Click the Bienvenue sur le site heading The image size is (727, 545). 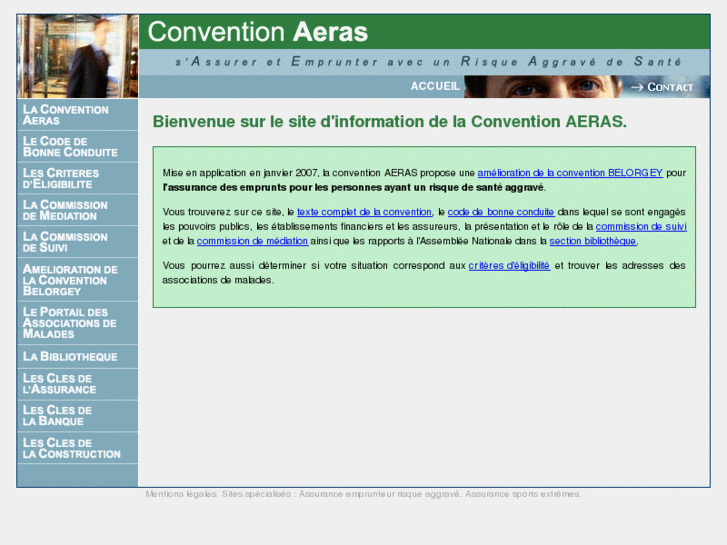click(x=389, y=122)
